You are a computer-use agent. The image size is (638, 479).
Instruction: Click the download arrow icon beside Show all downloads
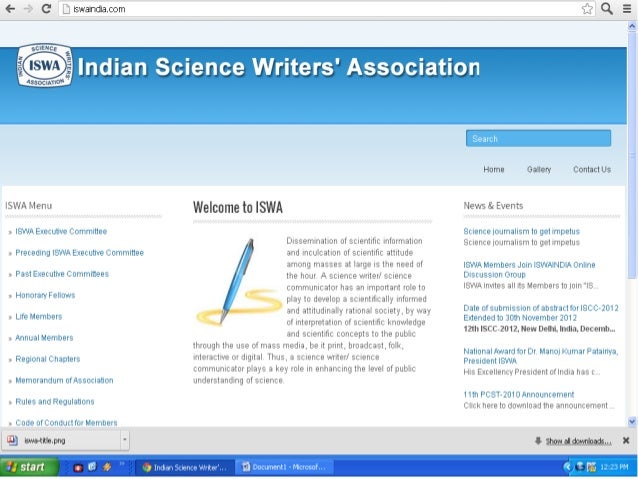(x=538, y=440)
